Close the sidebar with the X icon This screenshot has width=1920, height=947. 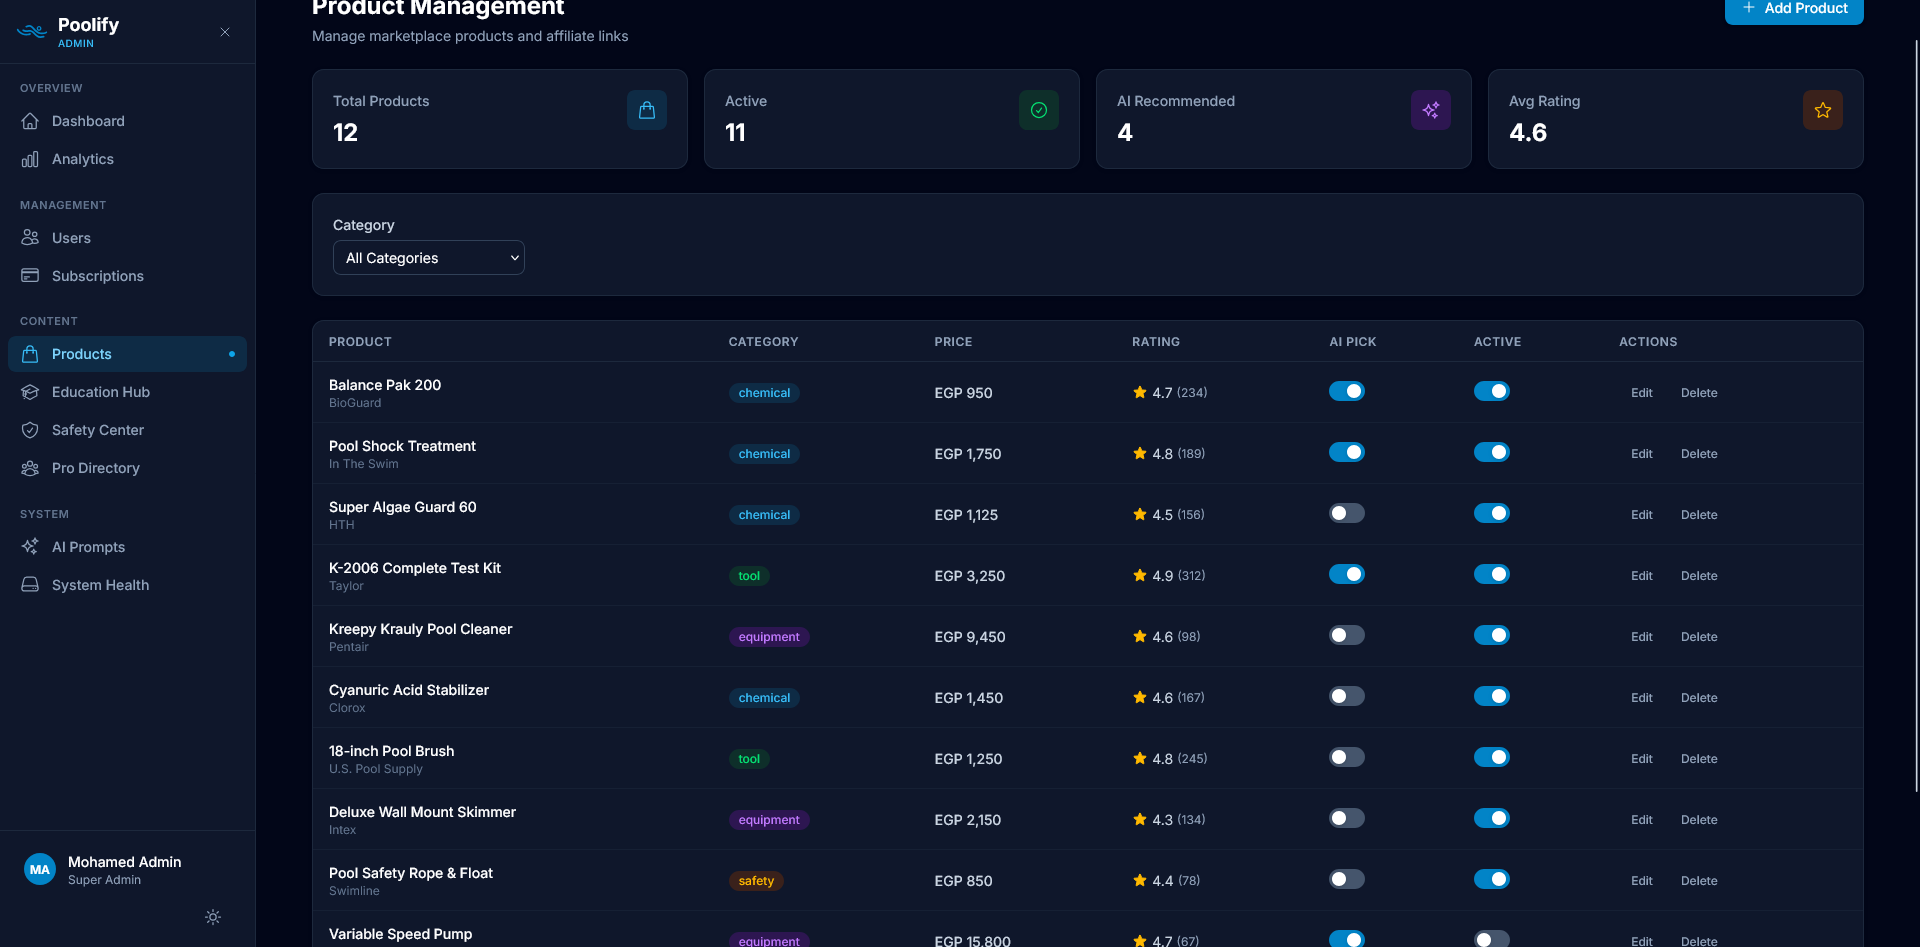click(x=225, y=32)
